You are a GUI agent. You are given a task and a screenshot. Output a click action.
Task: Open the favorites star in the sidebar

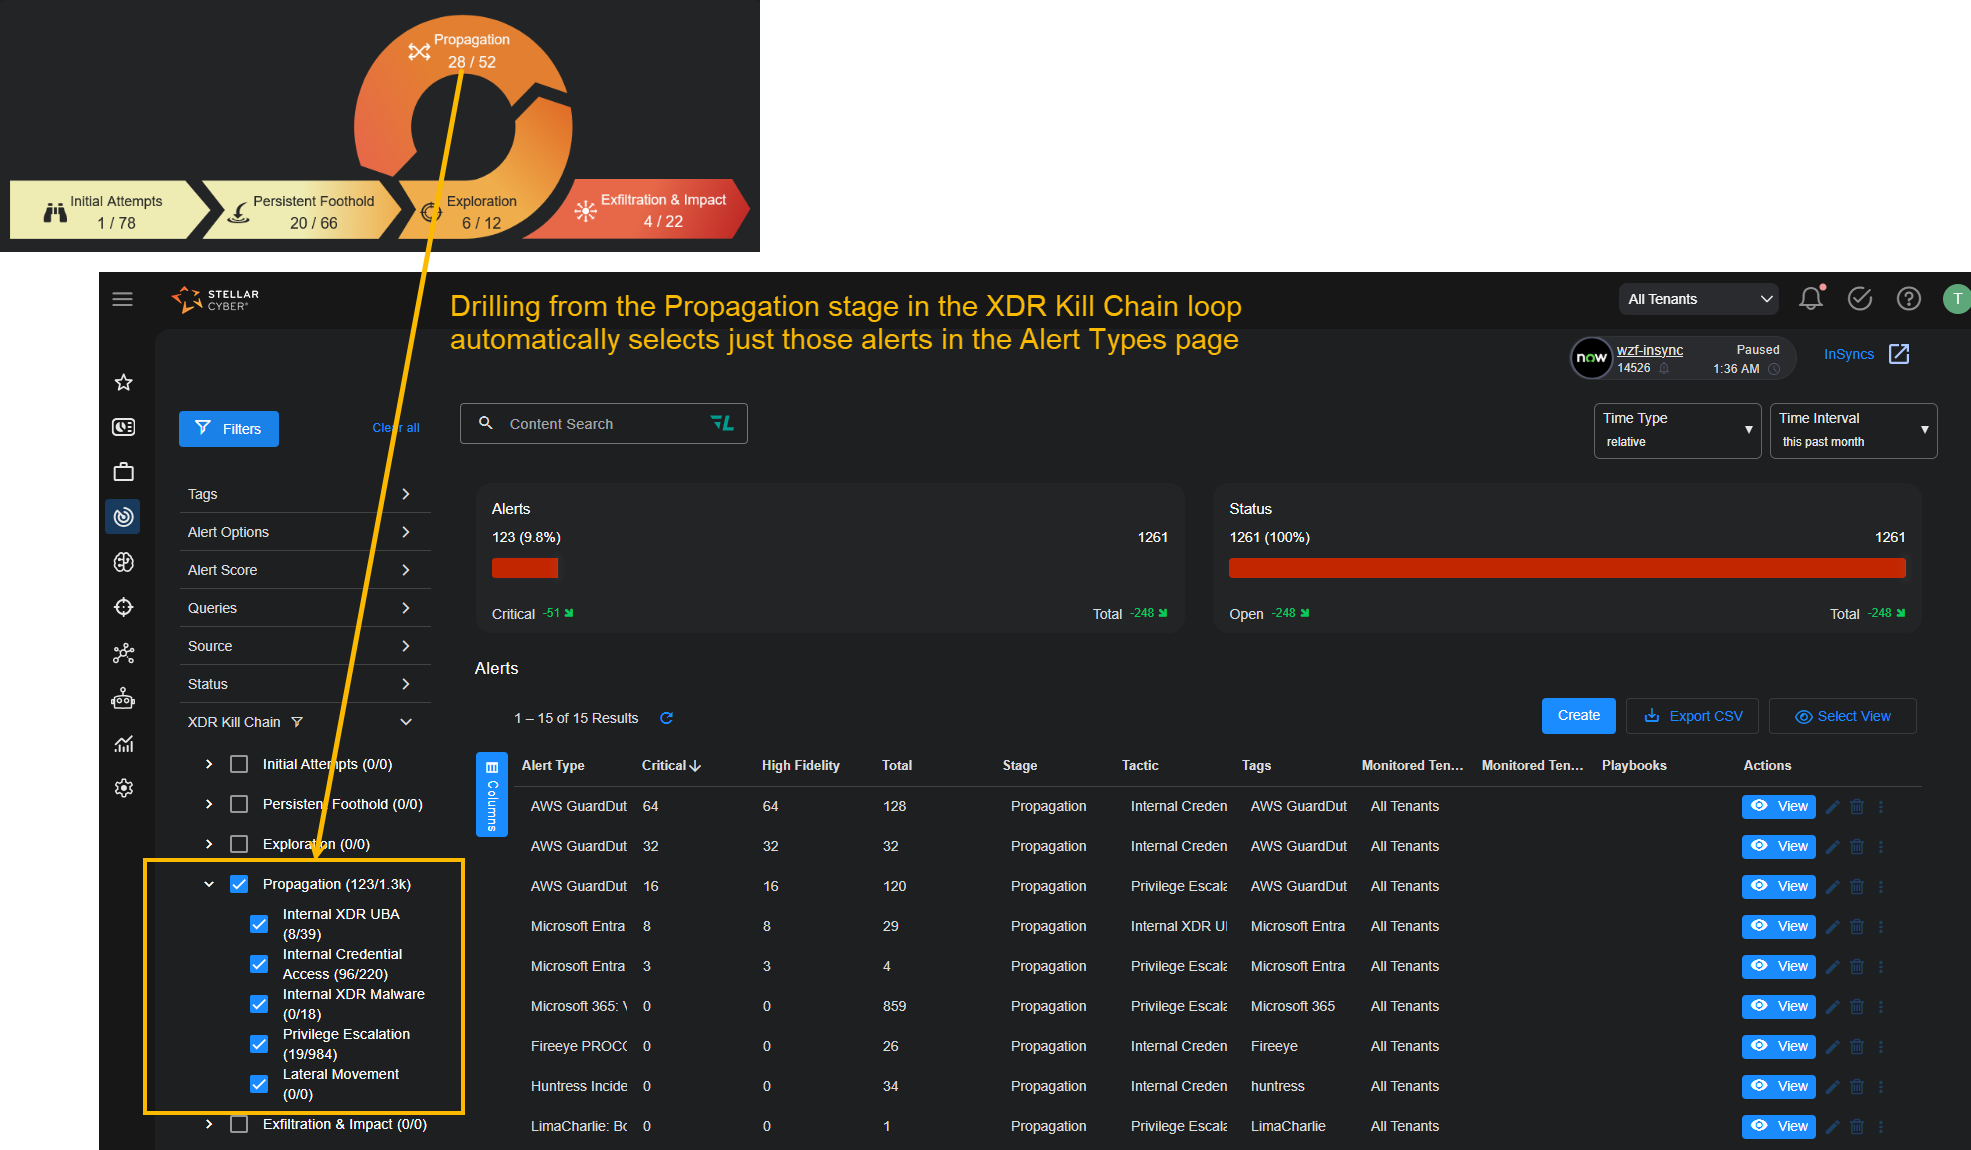point(124,382)
